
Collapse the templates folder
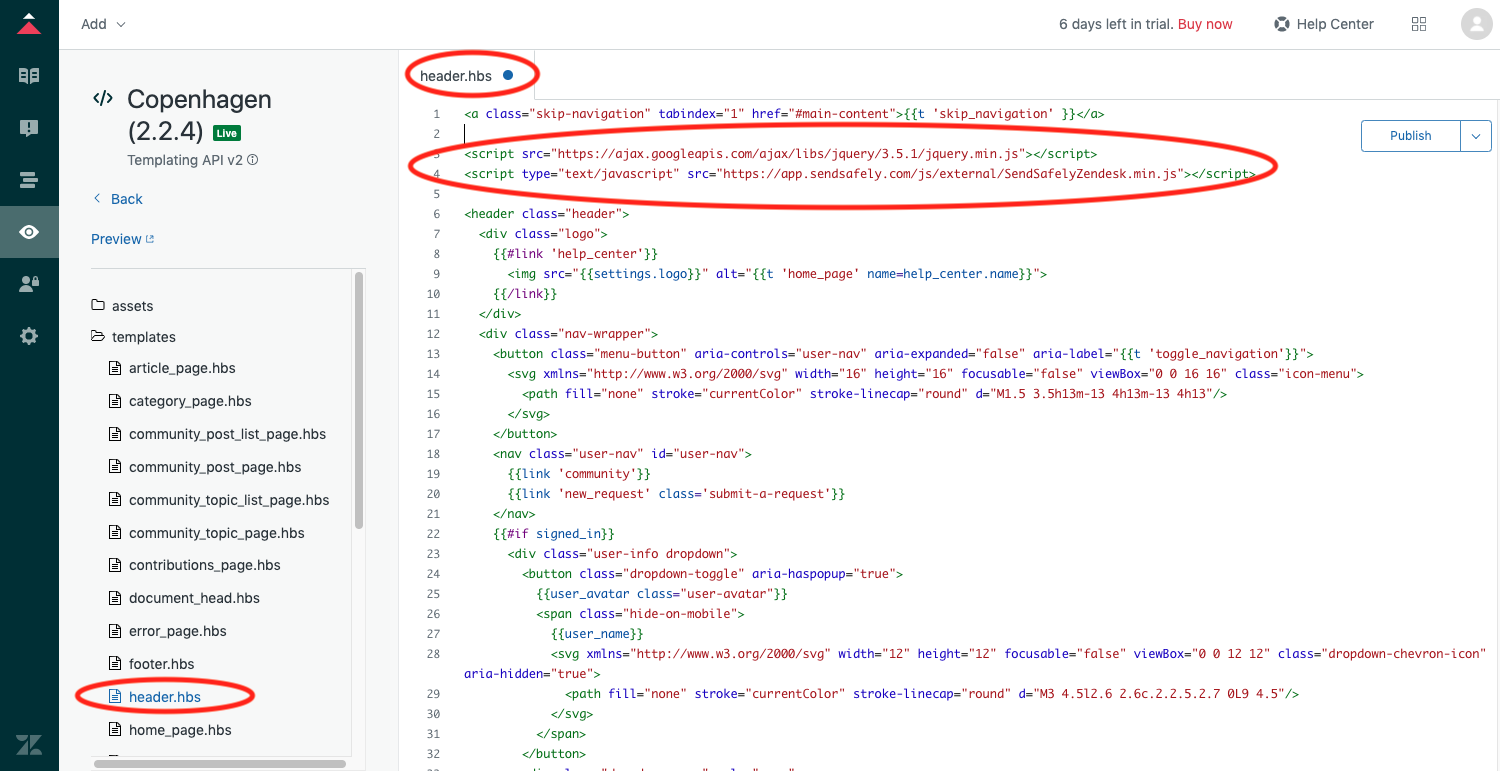[x=142, y=337]
